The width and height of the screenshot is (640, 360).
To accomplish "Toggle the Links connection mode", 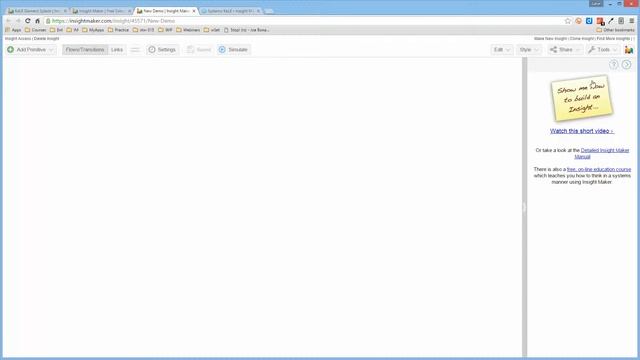I will pyautogui.click(x=117, y=49).
